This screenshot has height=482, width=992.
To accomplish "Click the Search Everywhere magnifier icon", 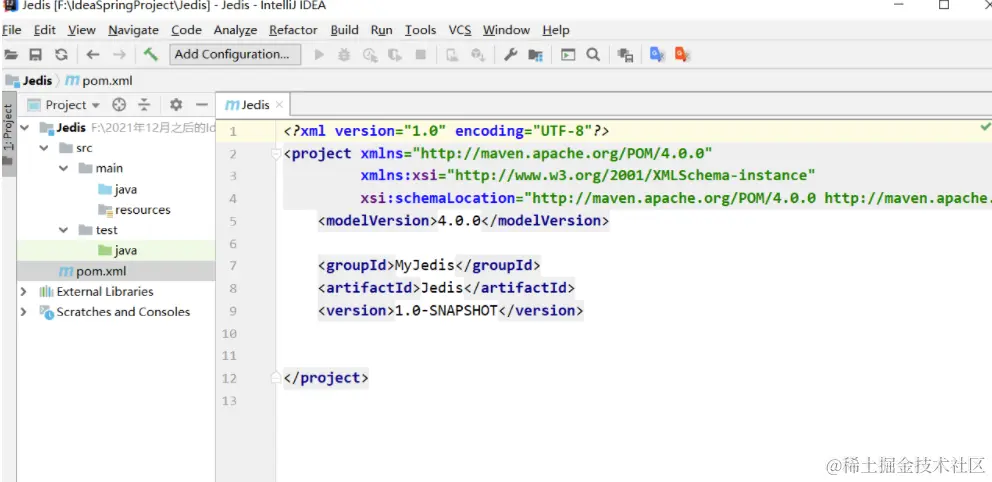I will tap(593, 55).
